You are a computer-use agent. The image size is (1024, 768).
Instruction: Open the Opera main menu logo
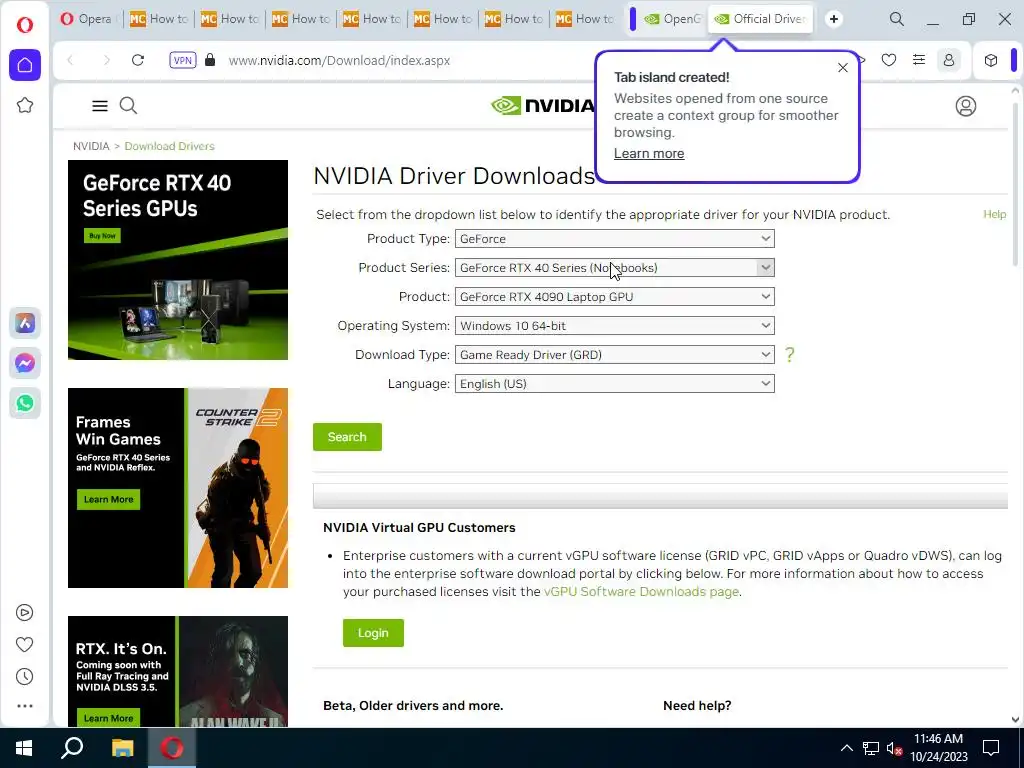click(25, 25)
